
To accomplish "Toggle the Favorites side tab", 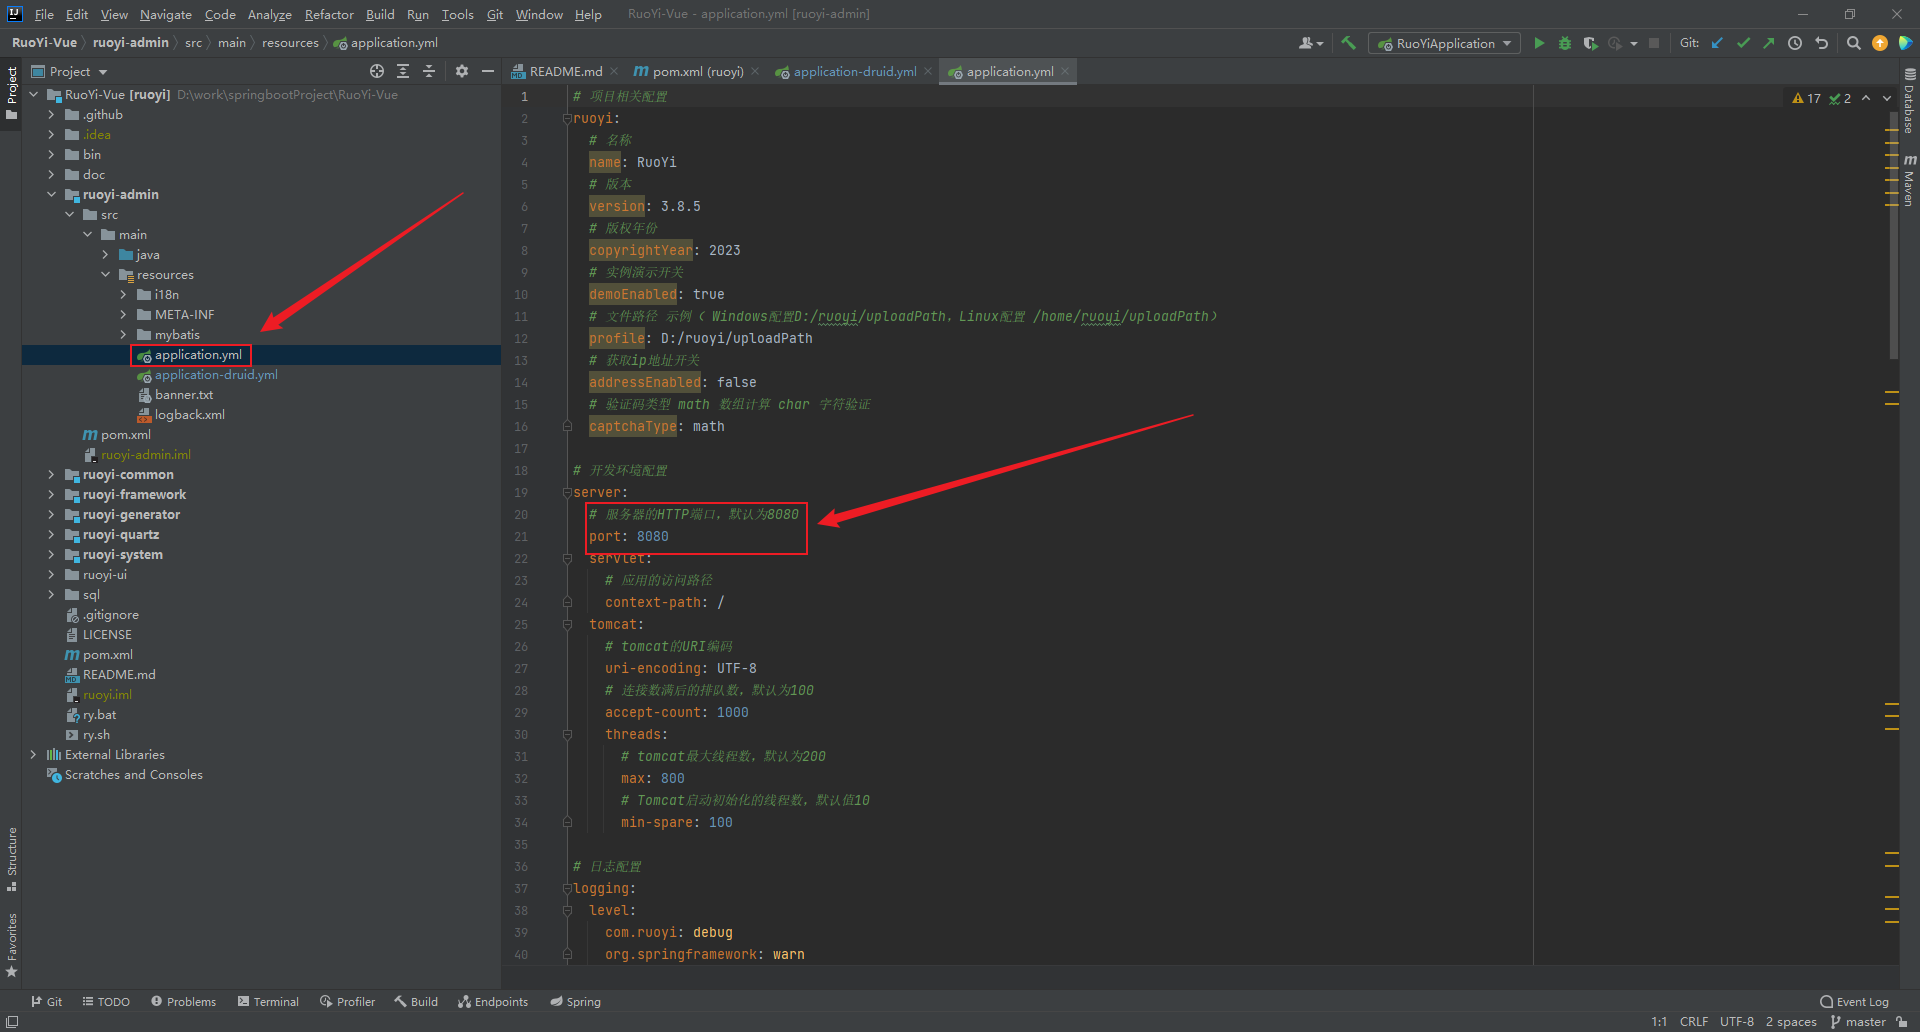I will pos(11,945).
